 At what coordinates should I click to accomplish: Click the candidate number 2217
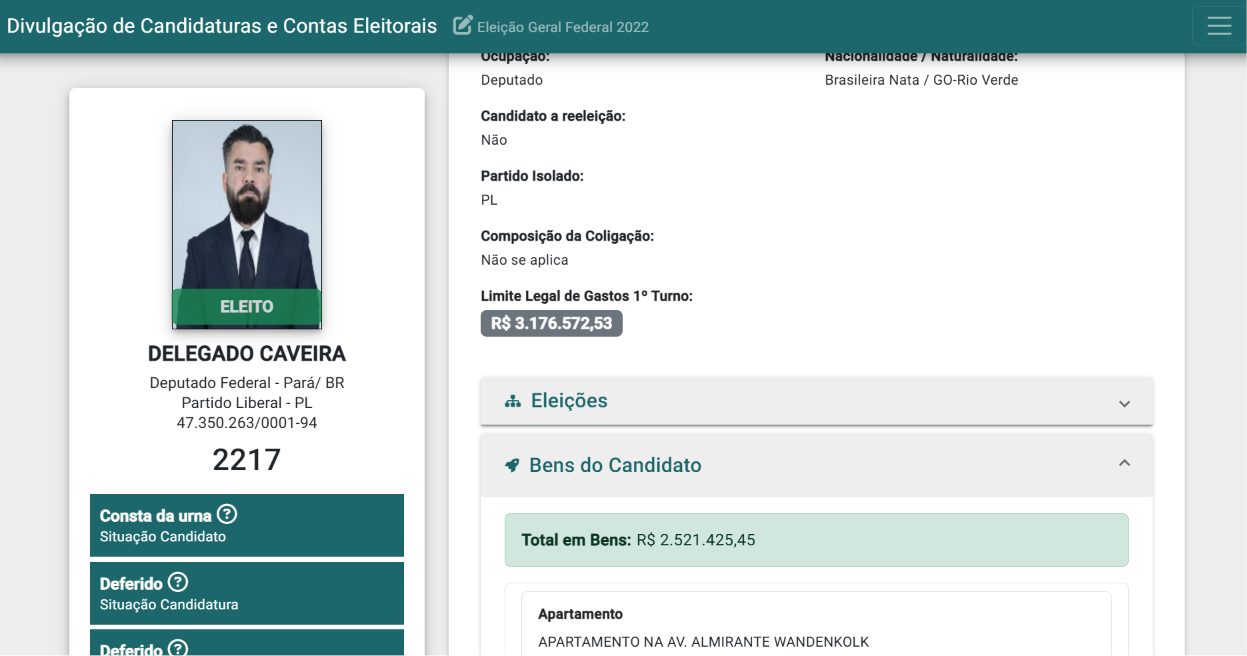tap(247, 459)
